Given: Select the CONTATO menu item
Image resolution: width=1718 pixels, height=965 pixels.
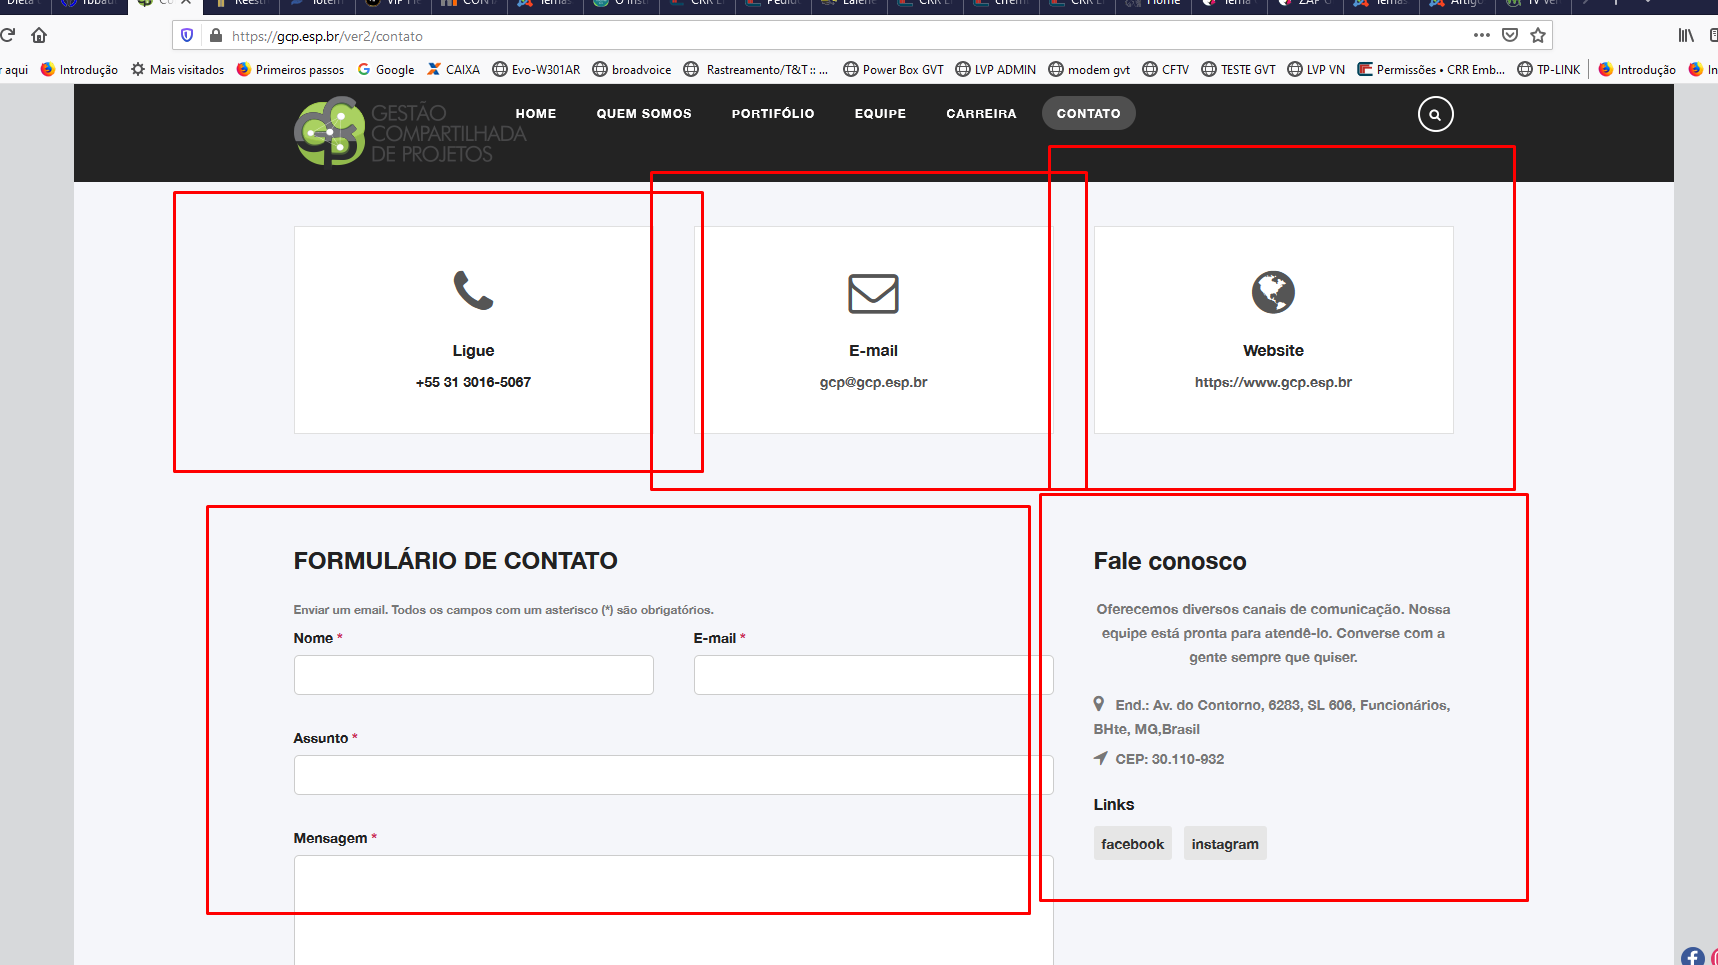Looking at the screenshot, I should coord(1088,114).
